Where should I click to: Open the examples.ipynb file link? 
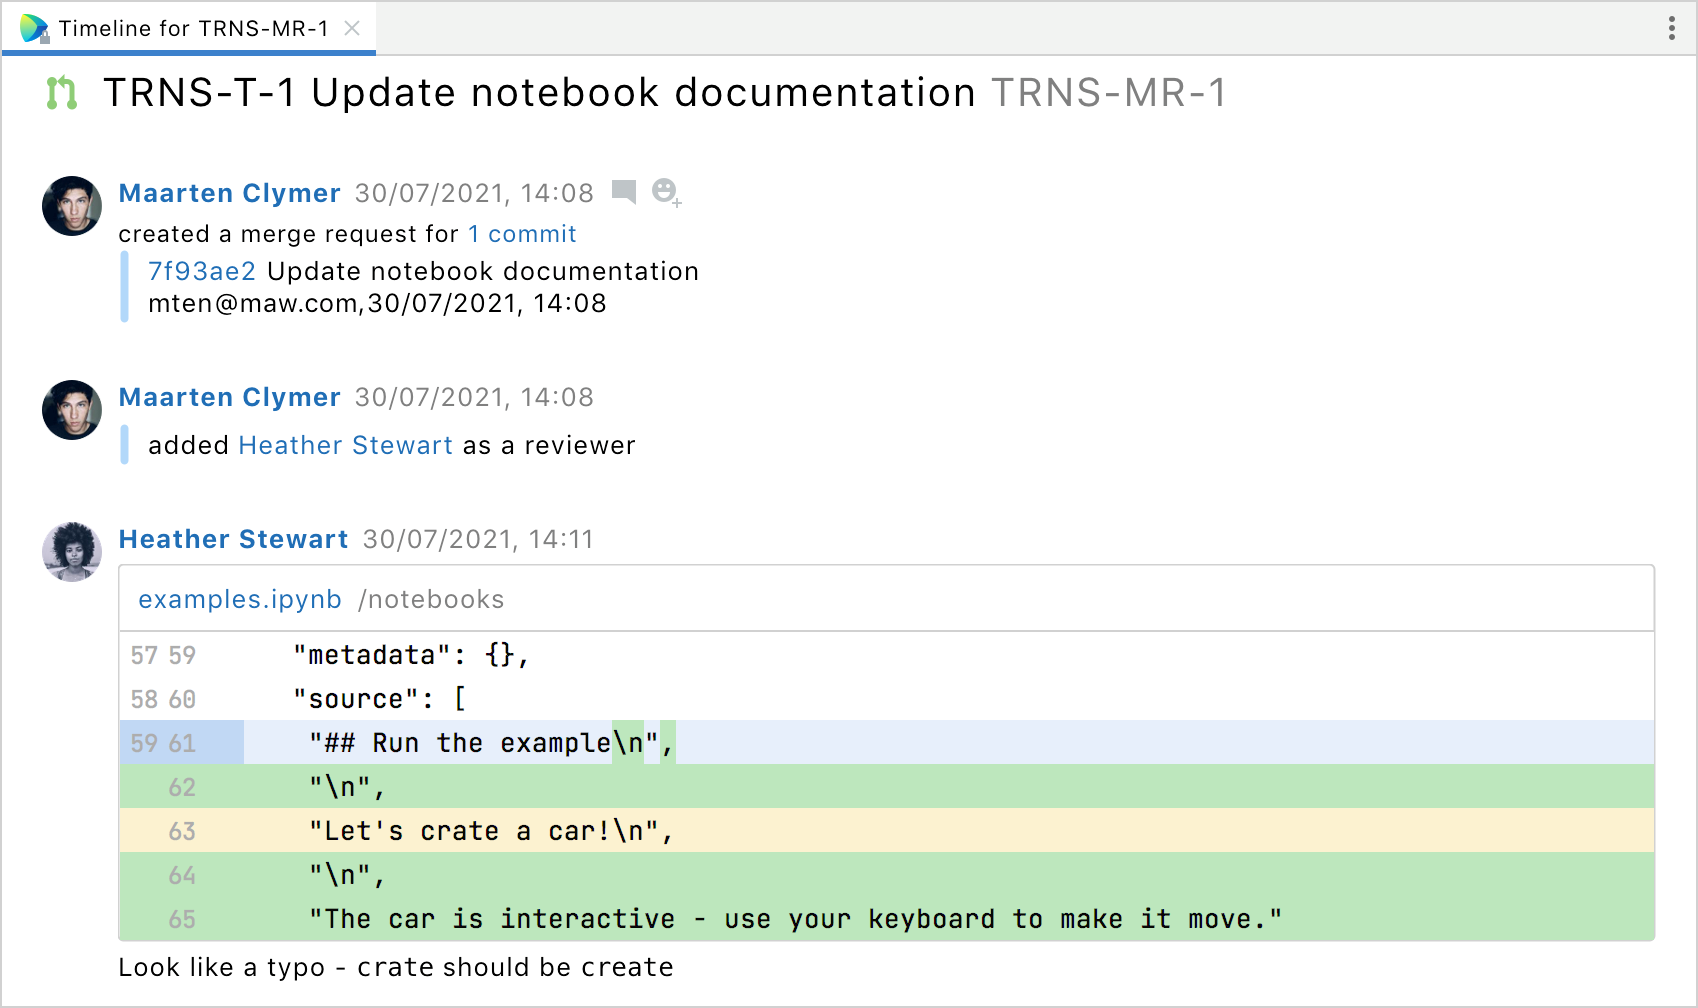pyautogui.click(x=240, y=599)
